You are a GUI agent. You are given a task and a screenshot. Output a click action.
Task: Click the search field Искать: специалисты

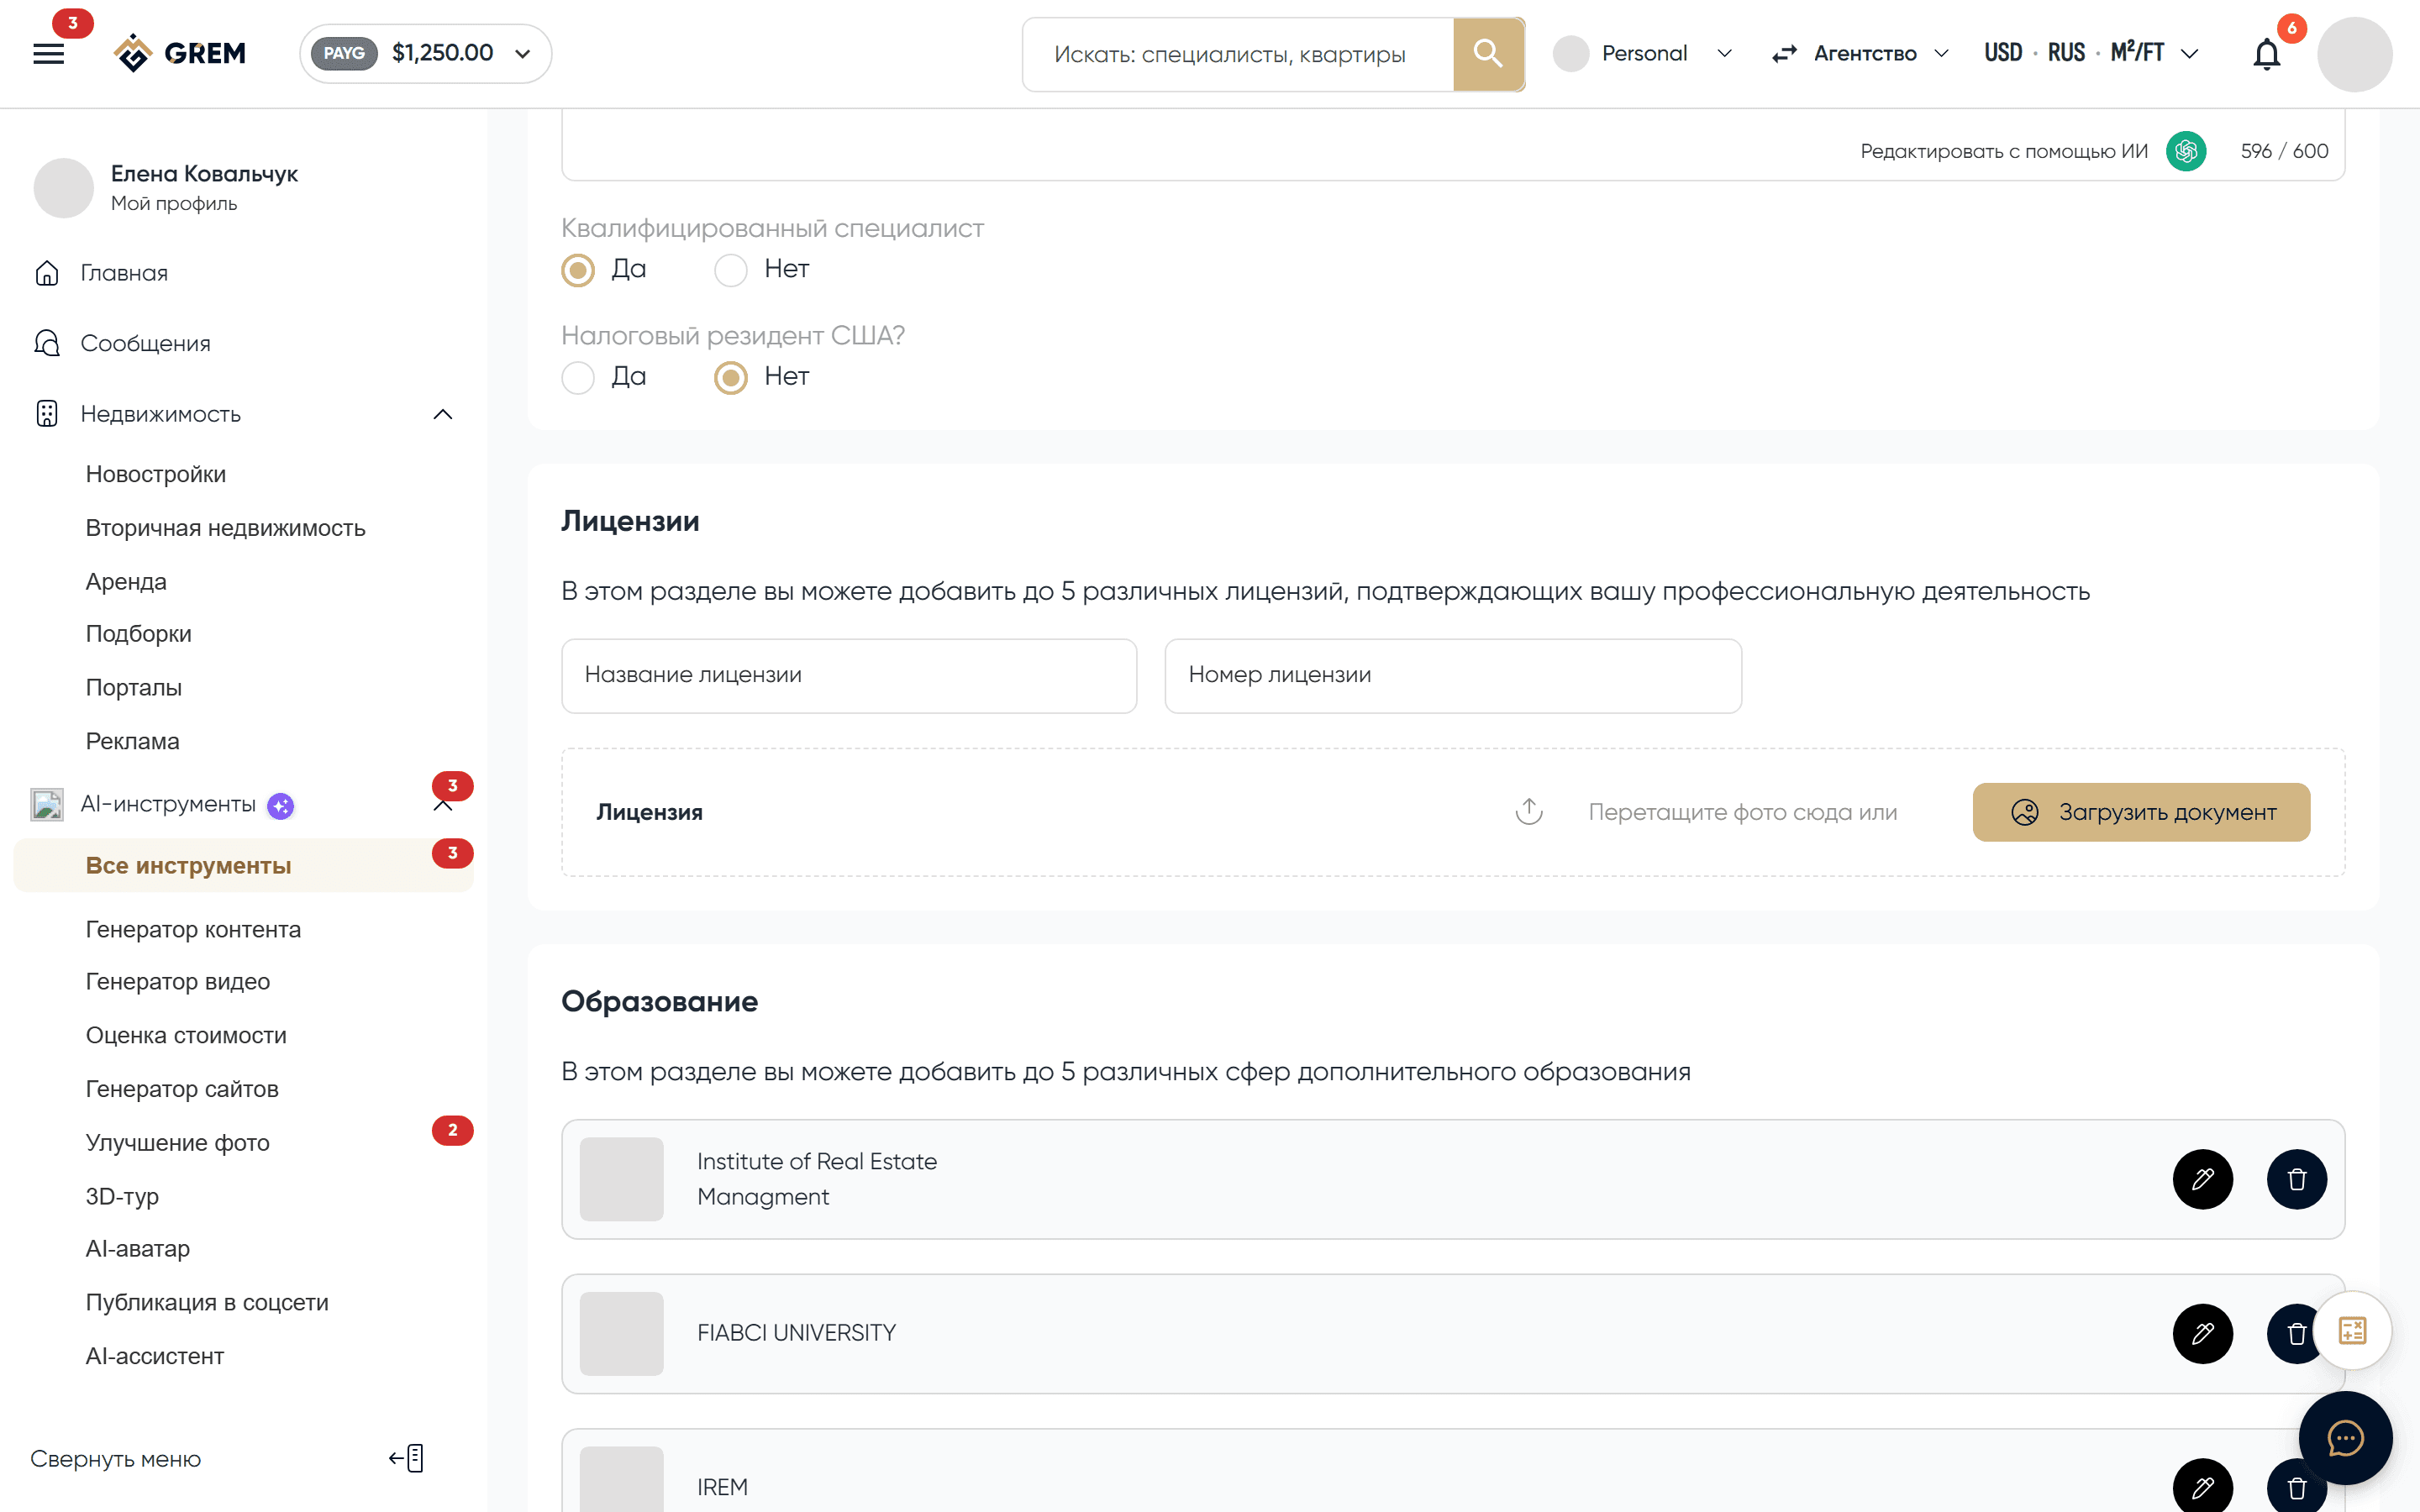click(x=1238, y=54)
